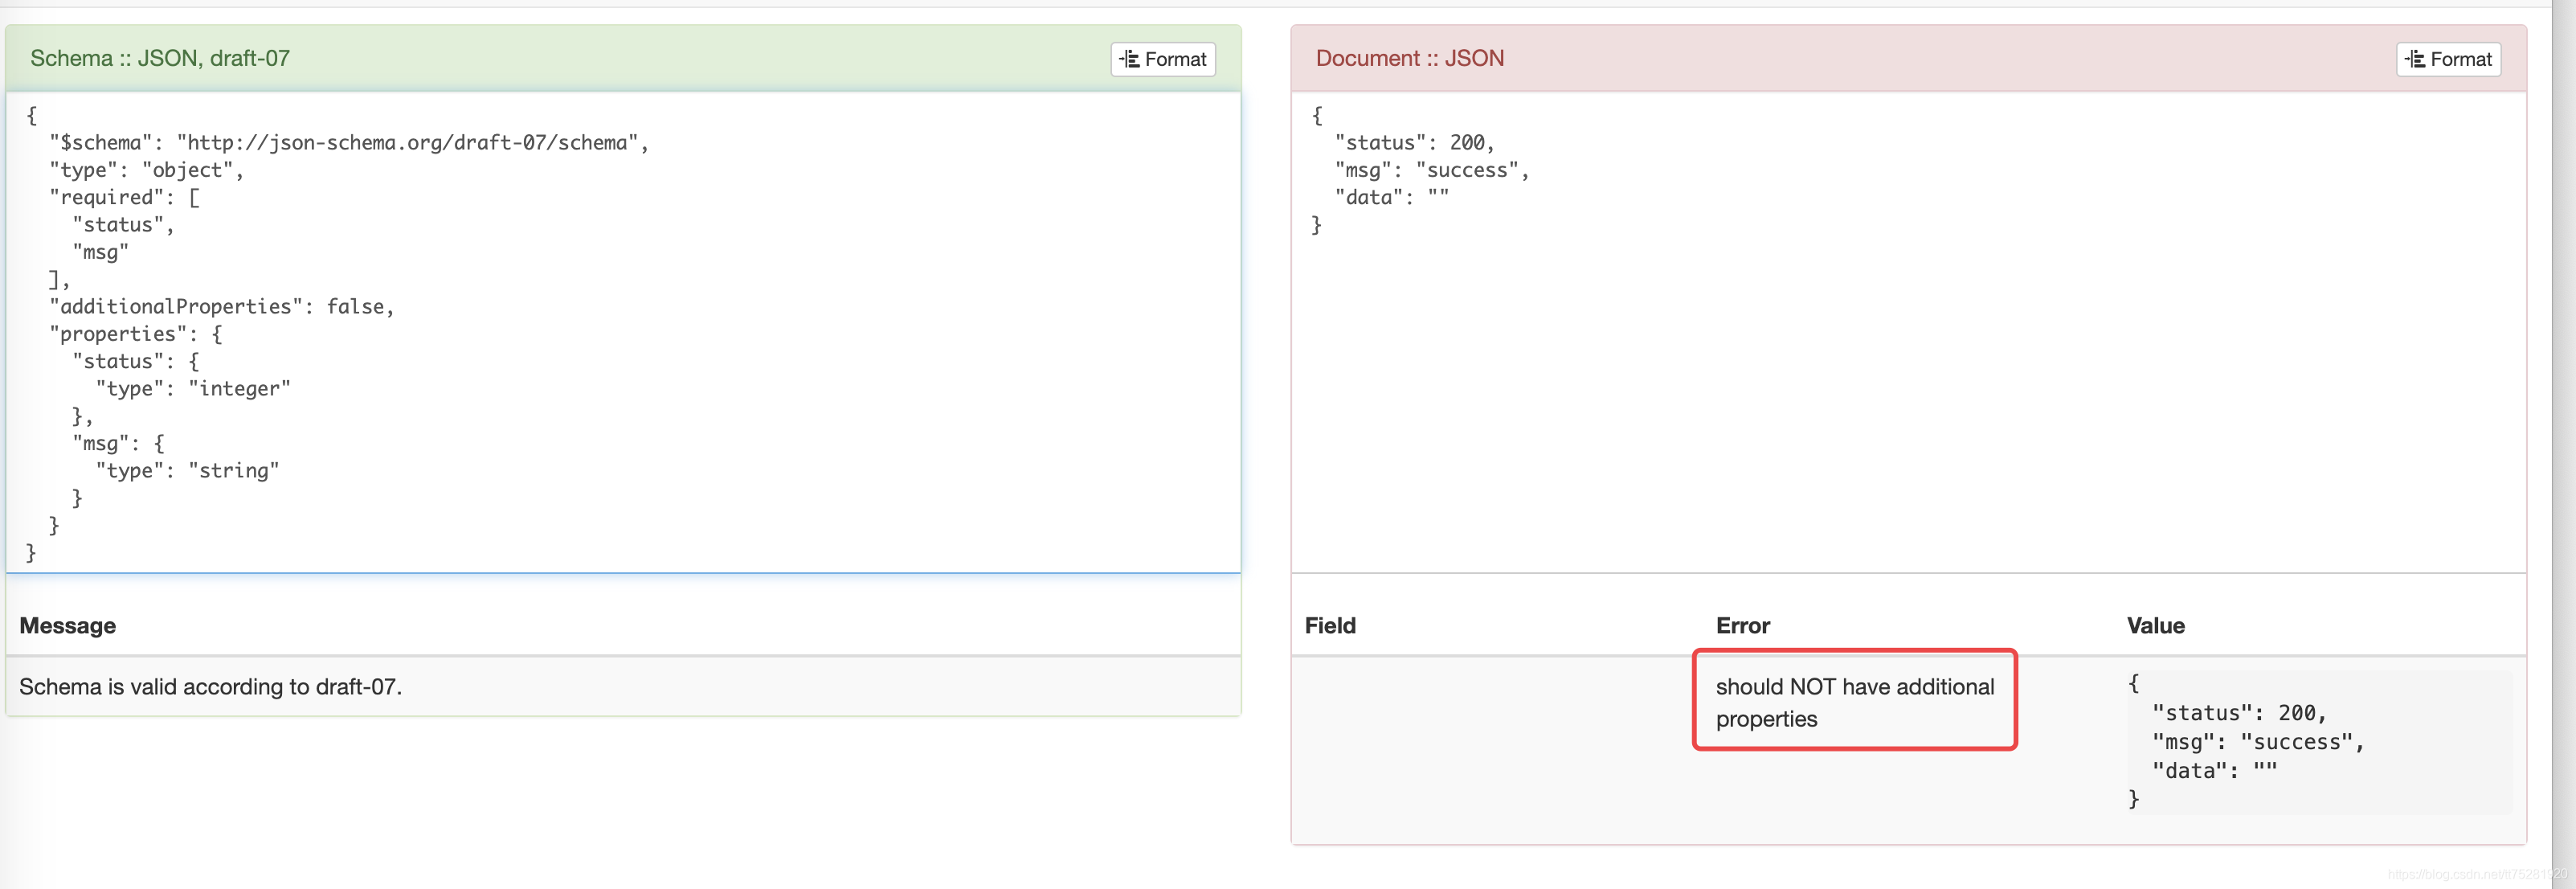Click "data": "" line in Document editor
Screen dimensions: 2576x889
[x=1391, y=197]
